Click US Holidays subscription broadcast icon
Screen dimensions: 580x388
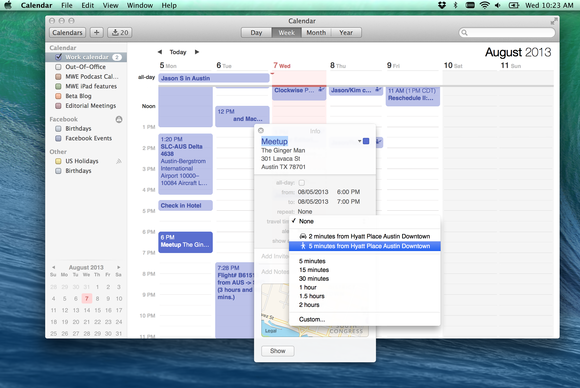(119, 161)
